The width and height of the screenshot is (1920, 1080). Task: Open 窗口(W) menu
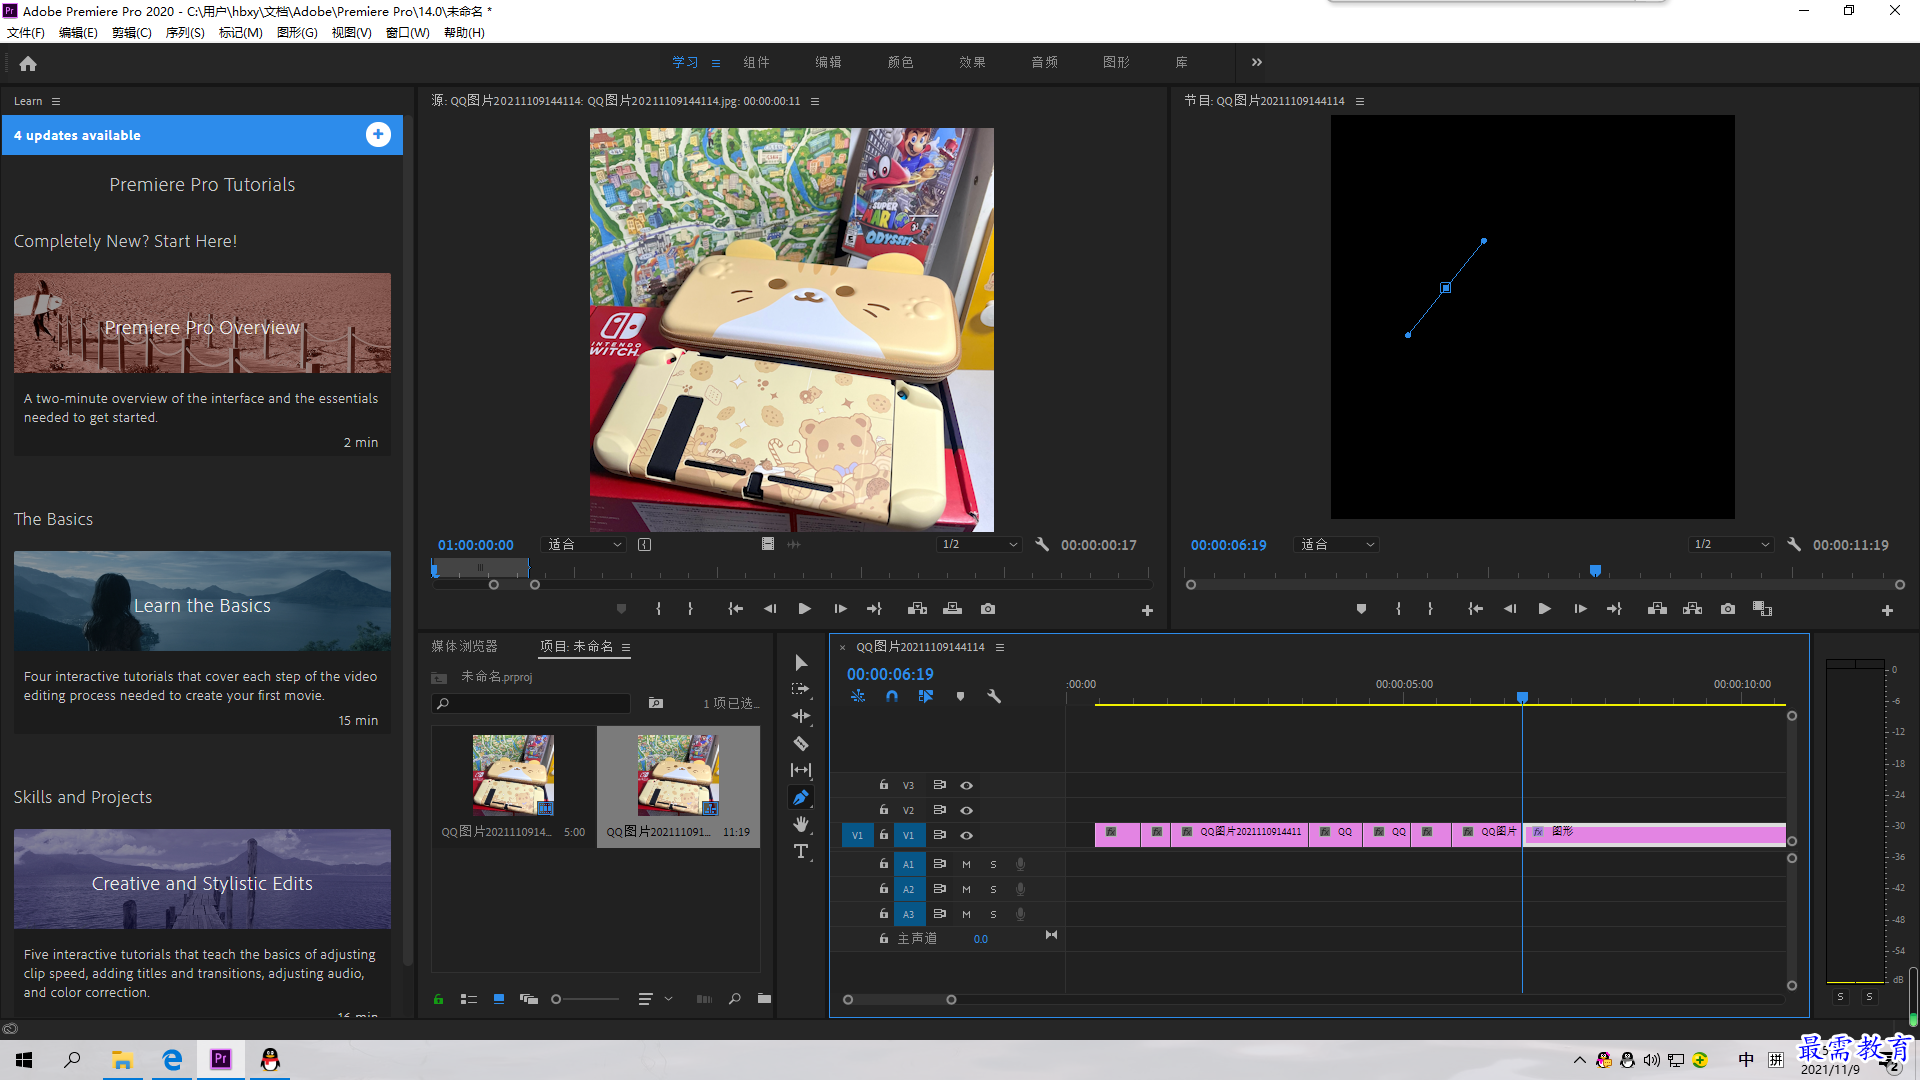tap(408, 33)
